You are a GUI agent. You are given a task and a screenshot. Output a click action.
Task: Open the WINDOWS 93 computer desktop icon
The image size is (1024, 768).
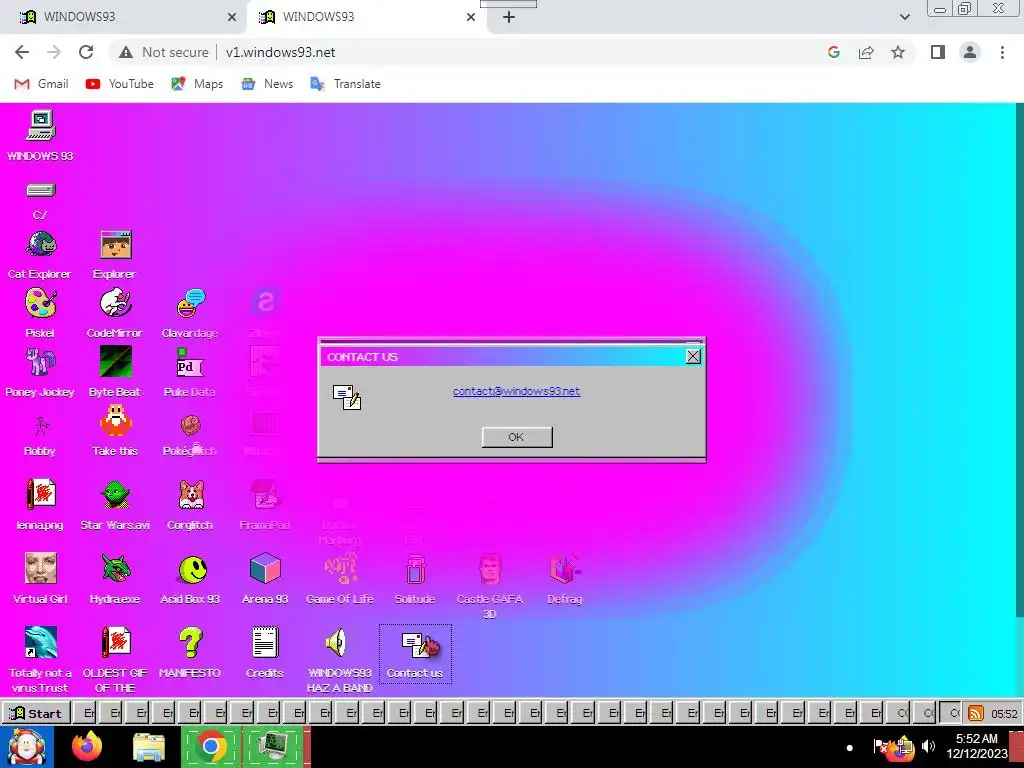pos(40,135)
